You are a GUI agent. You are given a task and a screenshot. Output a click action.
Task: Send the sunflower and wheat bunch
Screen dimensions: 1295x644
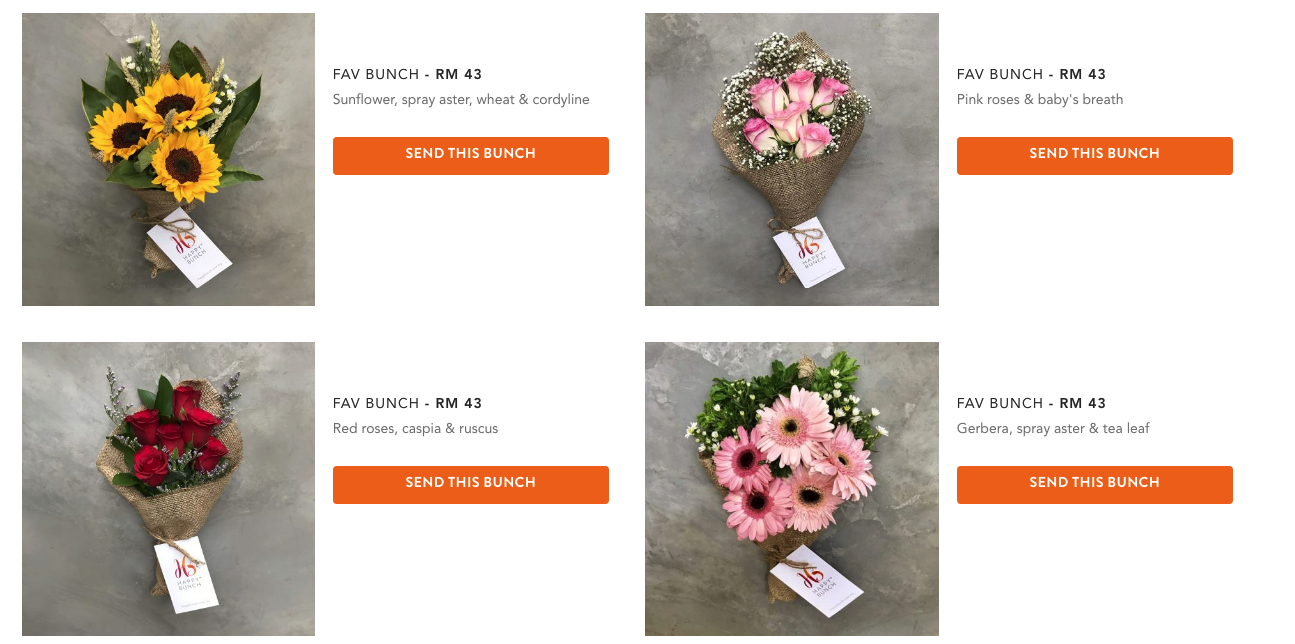pyautogui.click(x=471, y=156)
